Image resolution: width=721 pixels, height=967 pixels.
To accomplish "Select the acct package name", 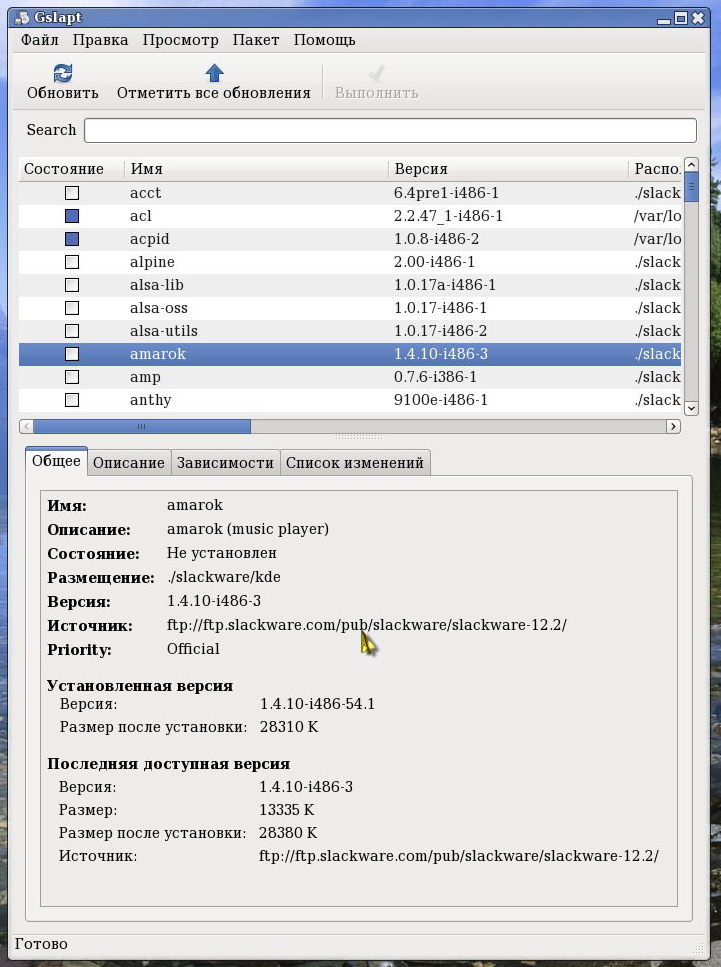I will pyautogui.click(x=145, y=193).
